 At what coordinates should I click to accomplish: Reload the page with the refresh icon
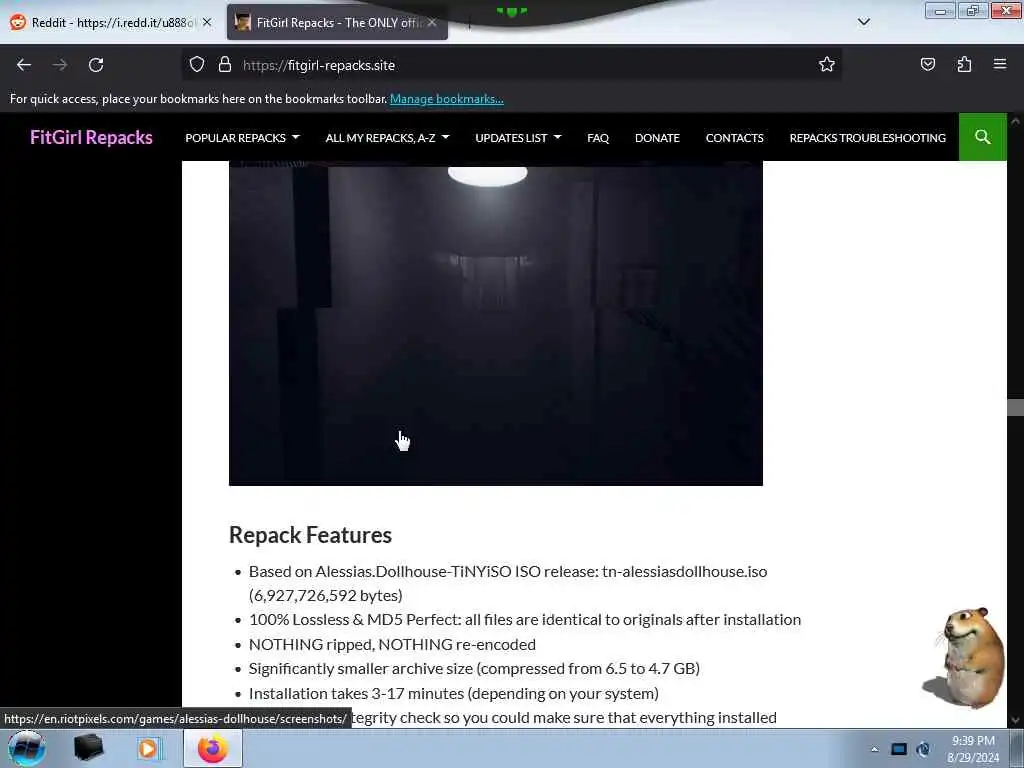(96, 65)
